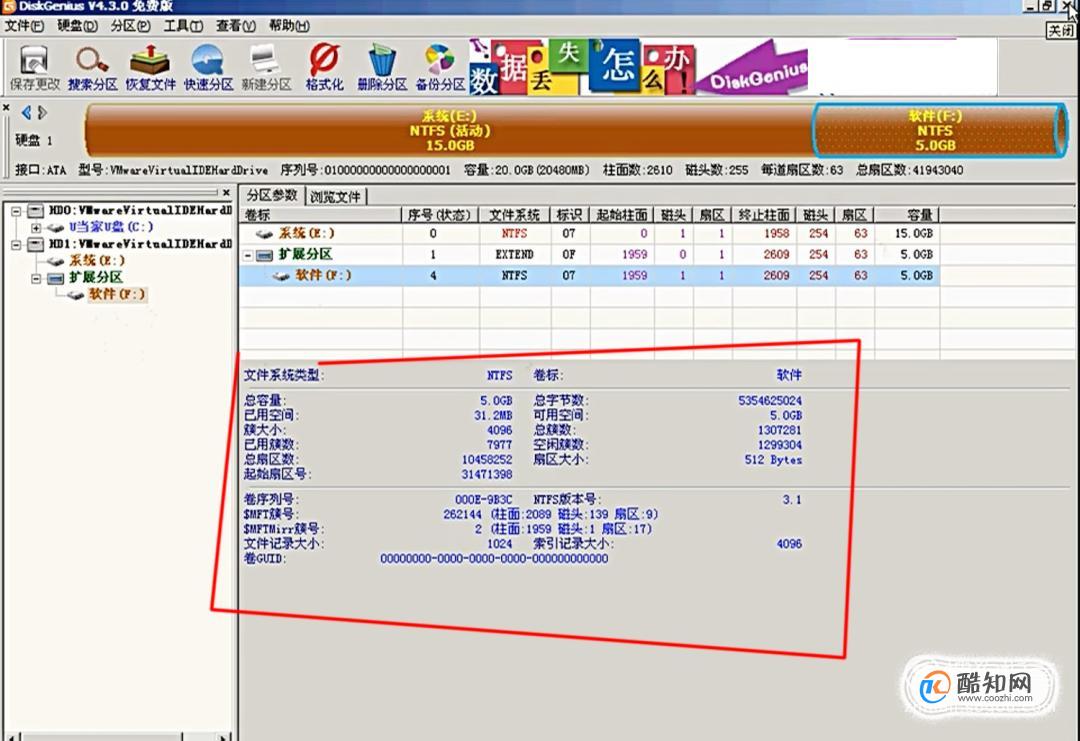The width and height of the screenshot is (1080, 741).
Task: Select the 系统(E:) partition bar in disk map
Action: 448,131
